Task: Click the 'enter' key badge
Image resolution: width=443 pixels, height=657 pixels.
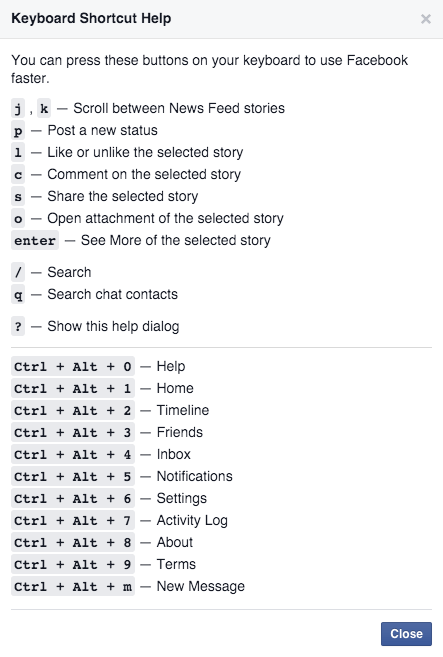Action: [x=35, y=241]
